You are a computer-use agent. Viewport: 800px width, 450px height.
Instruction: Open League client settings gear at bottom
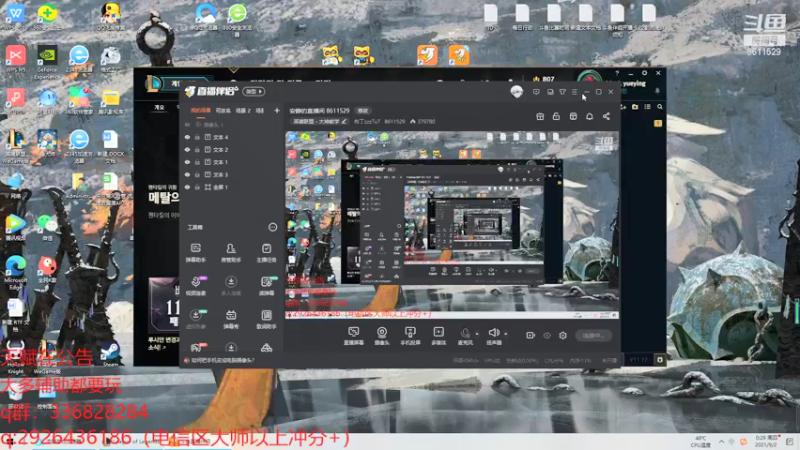click(659, 360)
